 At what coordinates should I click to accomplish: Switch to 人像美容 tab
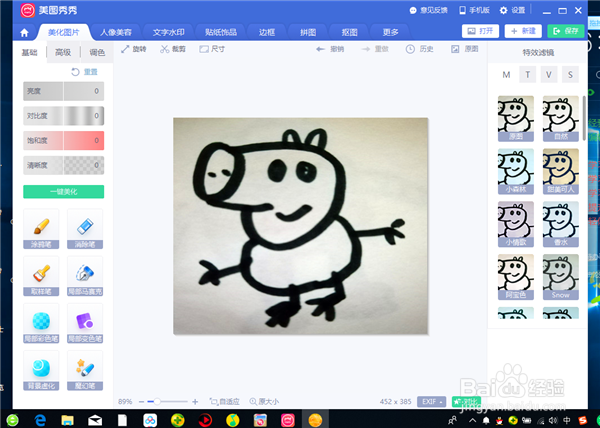pyautogui.click(x=116, y=33)
